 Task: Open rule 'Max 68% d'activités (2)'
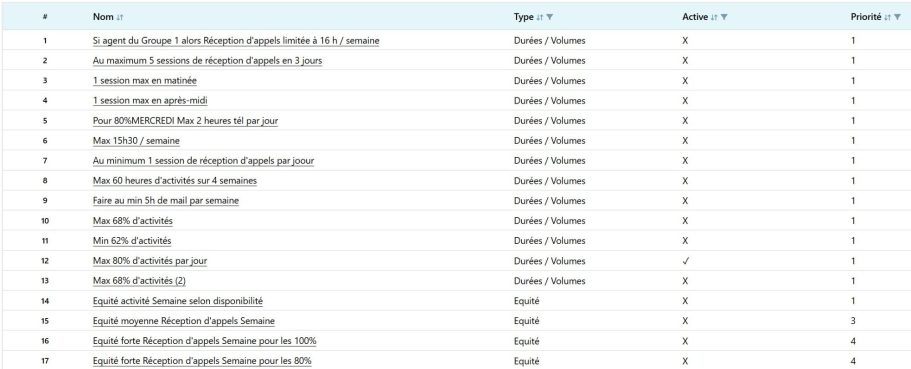tap(139, 281)
